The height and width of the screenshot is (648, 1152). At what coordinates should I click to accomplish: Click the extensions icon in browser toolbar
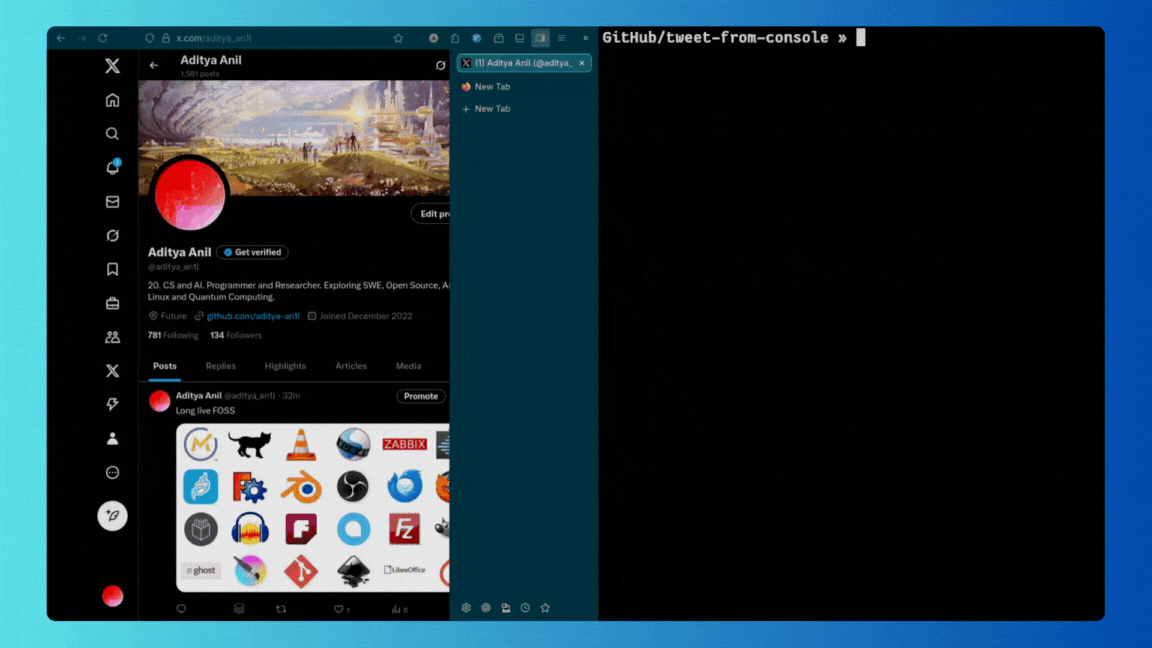pos(455,38)
